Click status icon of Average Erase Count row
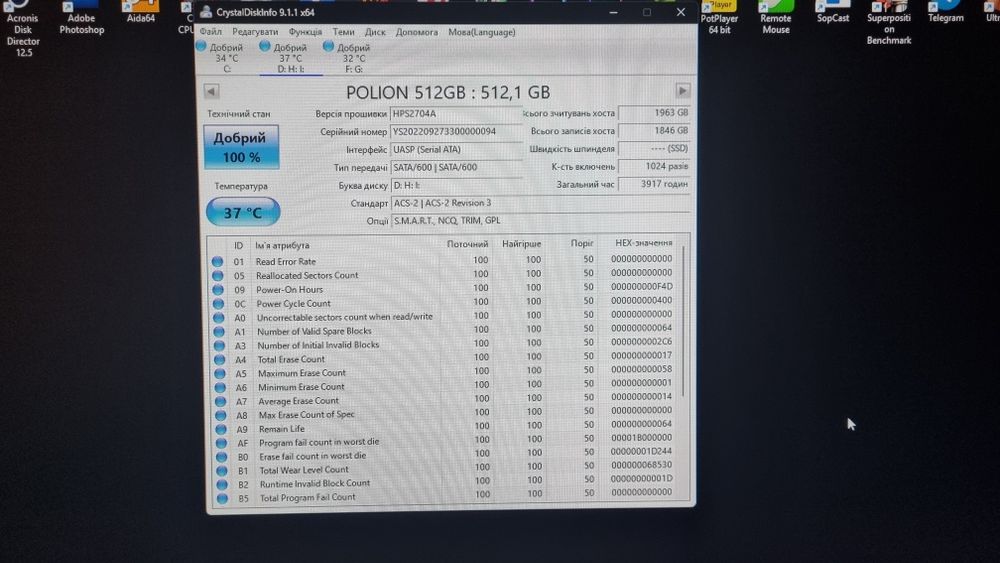Screen dimensions: 1000x563 pyautogui.click(x=221, y=402)
